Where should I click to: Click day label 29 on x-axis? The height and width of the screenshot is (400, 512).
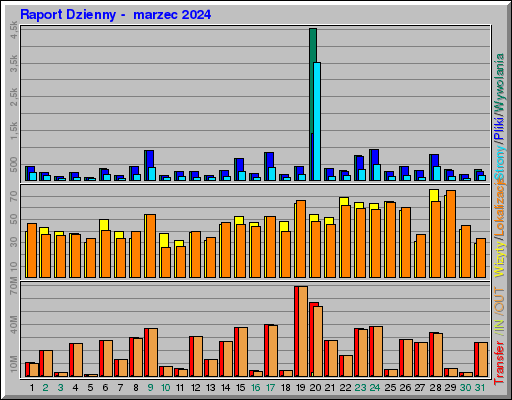(450, 388)
